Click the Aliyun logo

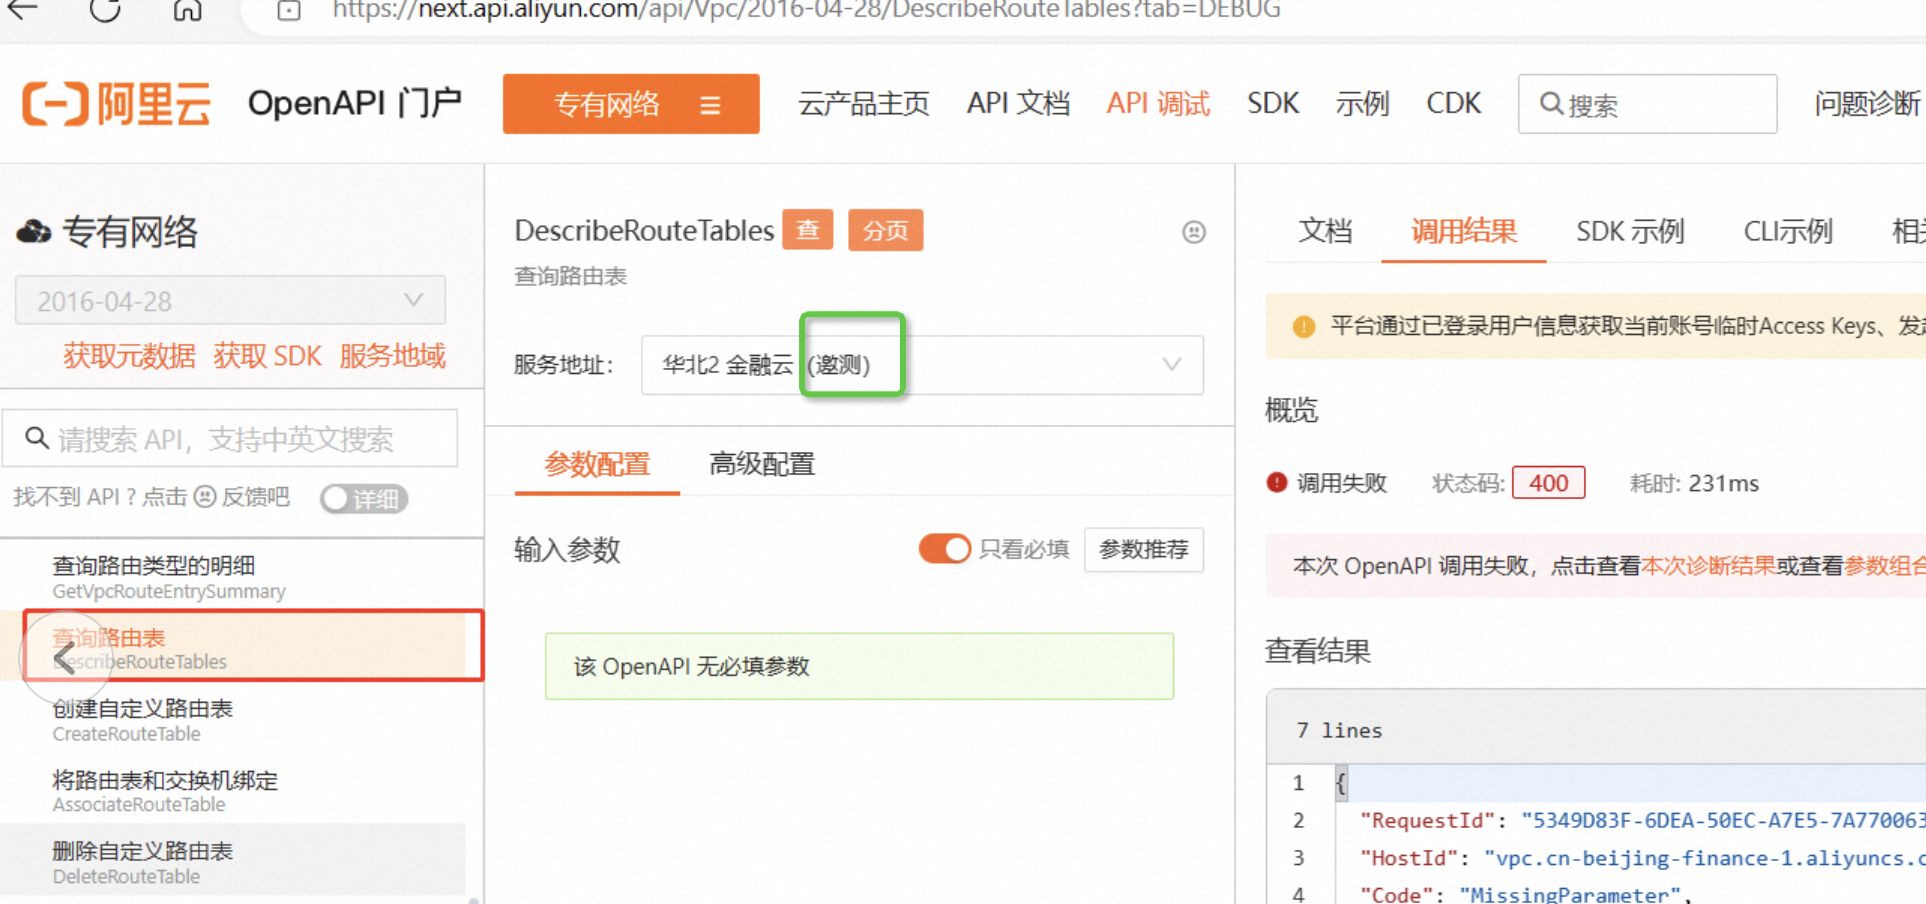(x=117, y=104)
